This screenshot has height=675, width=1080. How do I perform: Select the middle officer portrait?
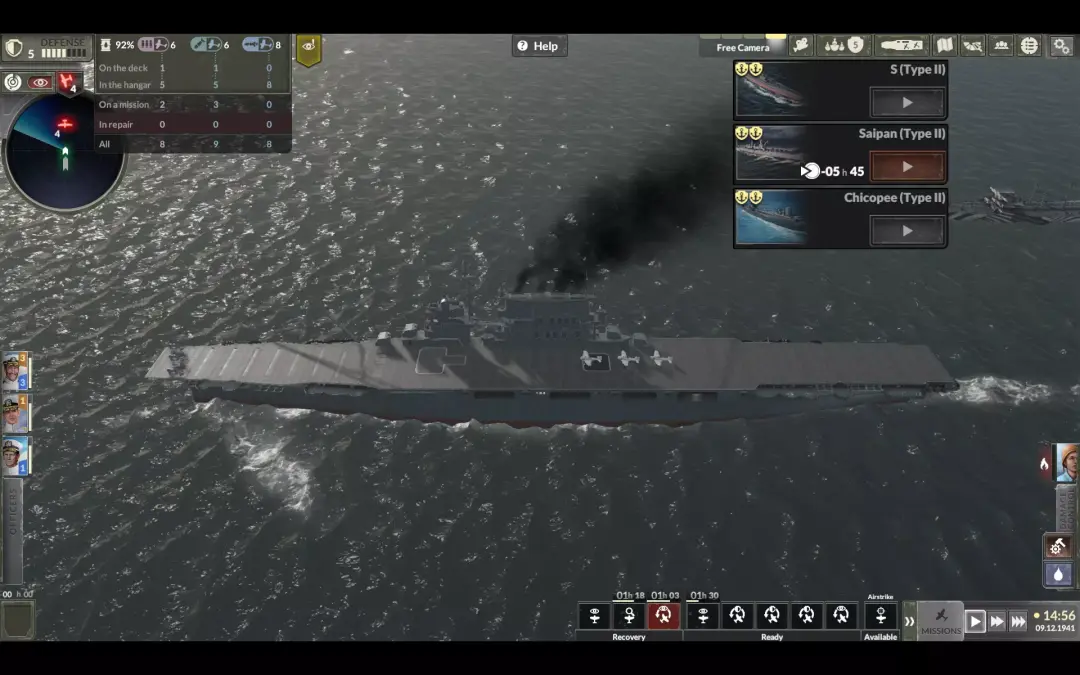point(14,414)
